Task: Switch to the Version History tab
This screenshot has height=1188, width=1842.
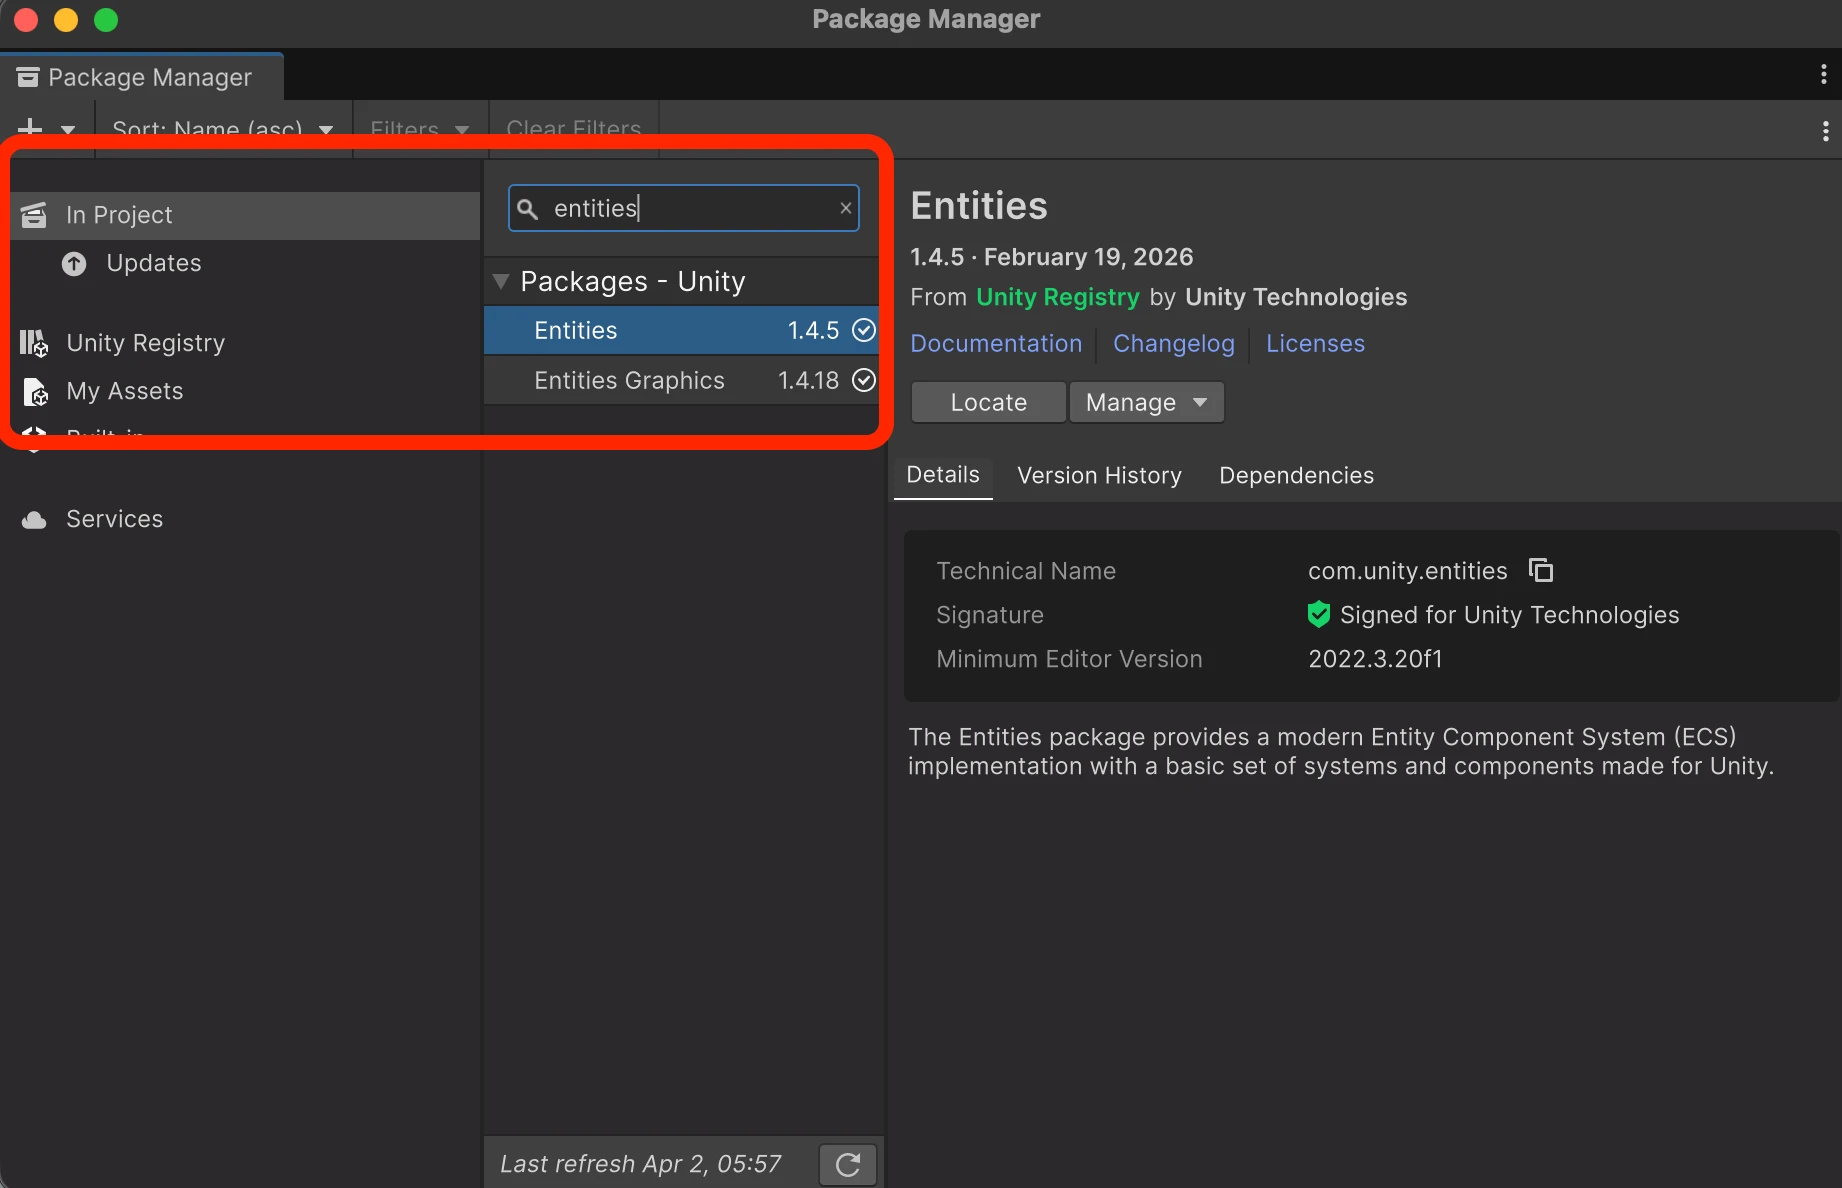Action: (x=1099, y=475)
